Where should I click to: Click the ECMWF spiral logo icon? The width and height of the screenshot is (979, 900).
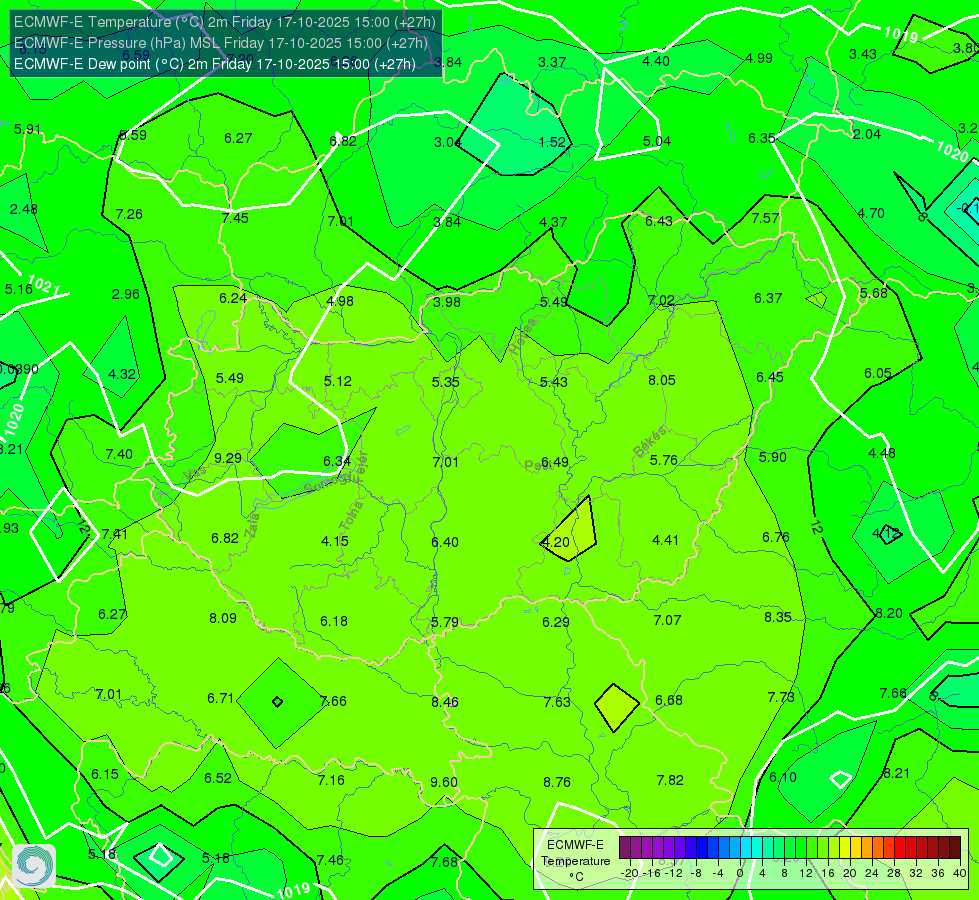pos(34,866)
